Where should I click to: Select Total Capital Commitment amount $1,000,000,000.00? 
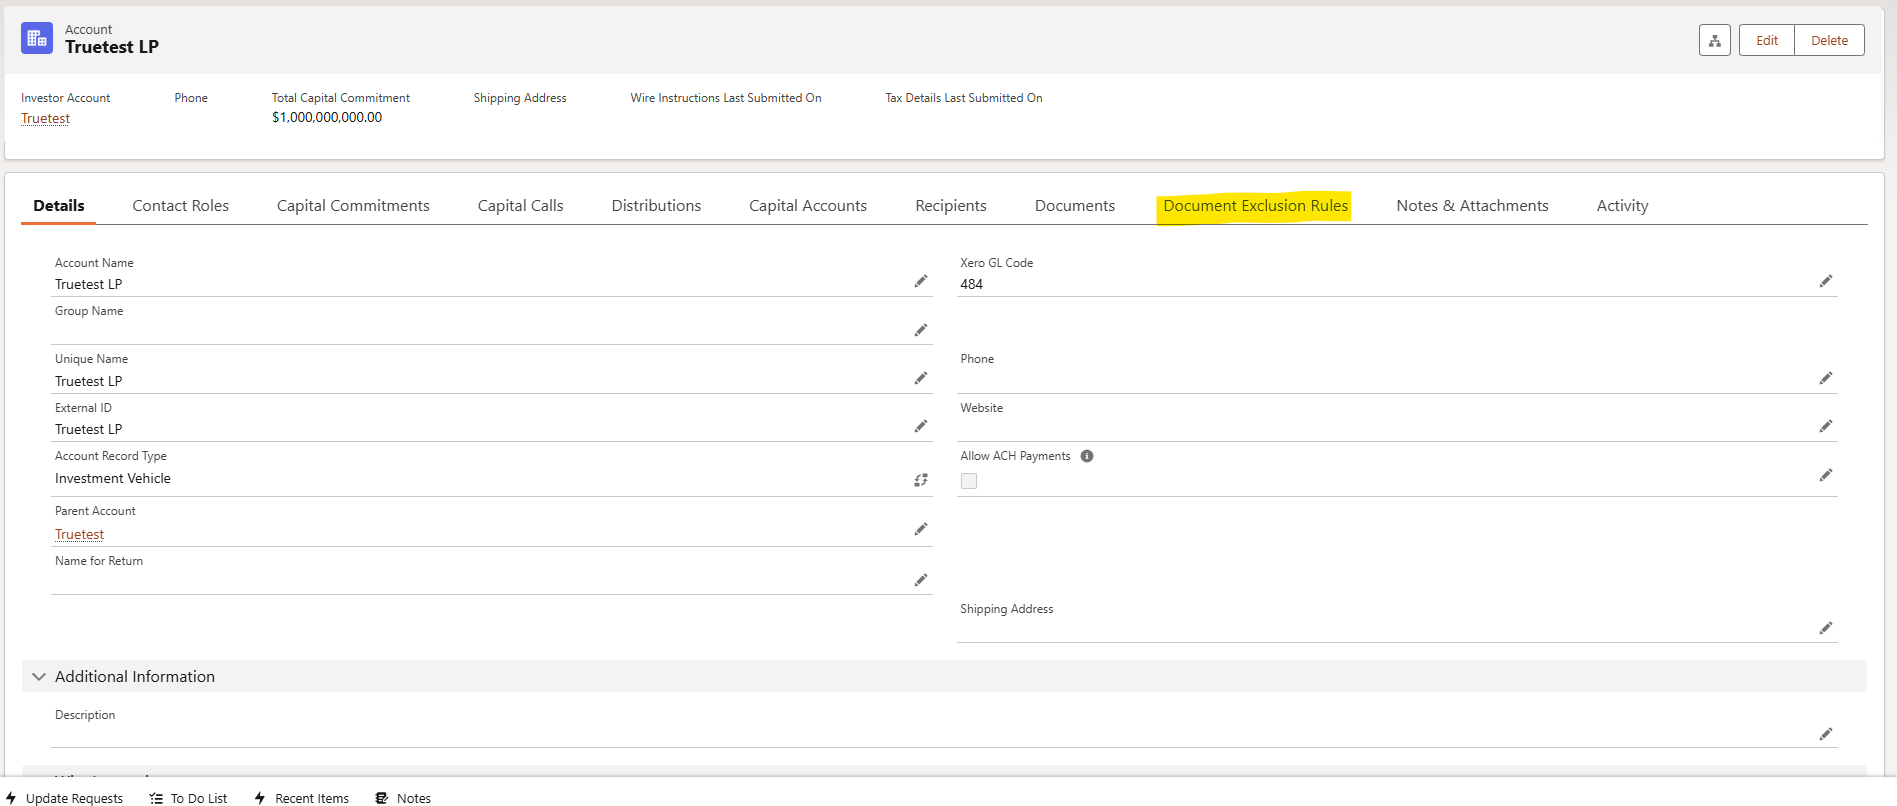pyautogui.click(x=327, y=117)
